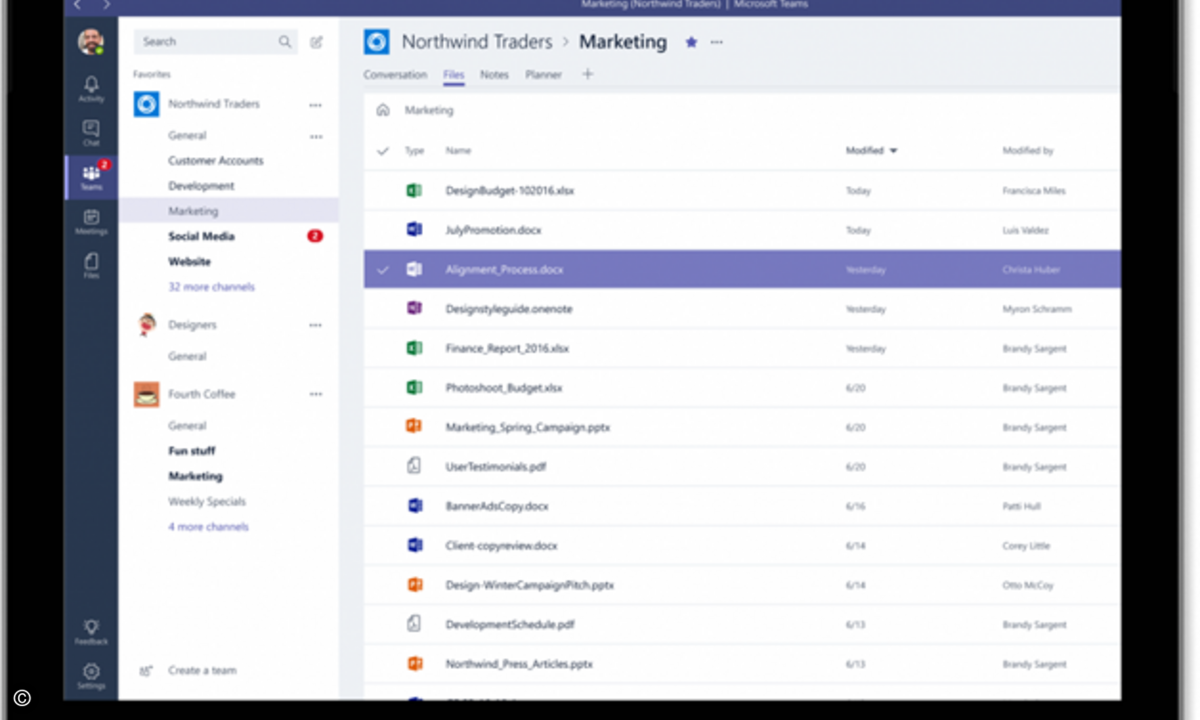1200x720 pixels.
Task: Sort by the Modified by column header
Action: (1028, 151)
